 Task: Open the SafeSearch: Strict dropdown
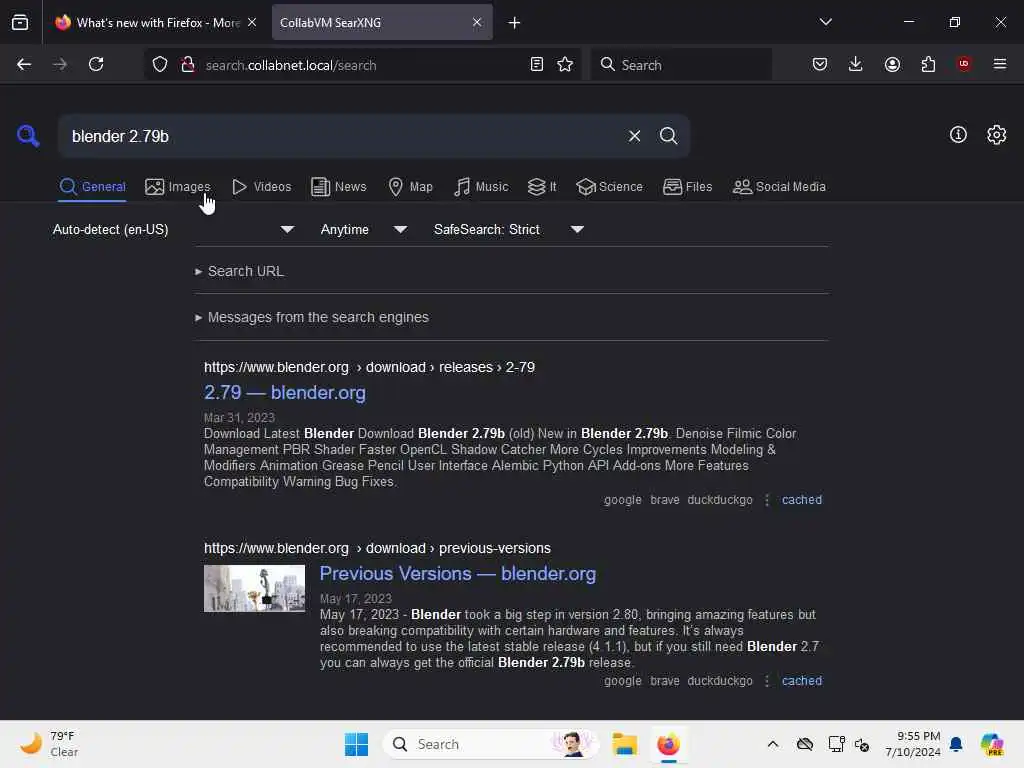pos(509,229)
